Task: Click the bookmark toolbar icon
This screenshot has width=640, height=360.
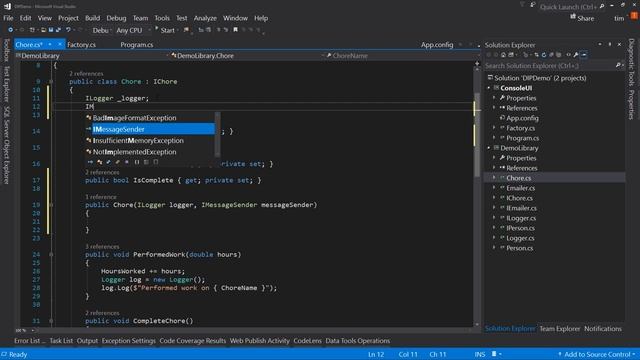Action: [x=236, y=30]
